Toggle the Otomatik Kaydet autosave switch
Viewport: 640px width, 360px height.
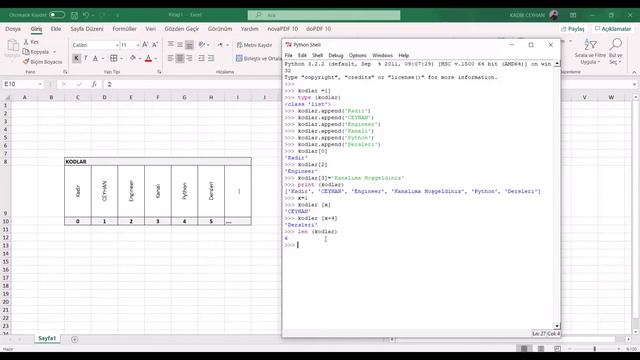coord(57,15)
